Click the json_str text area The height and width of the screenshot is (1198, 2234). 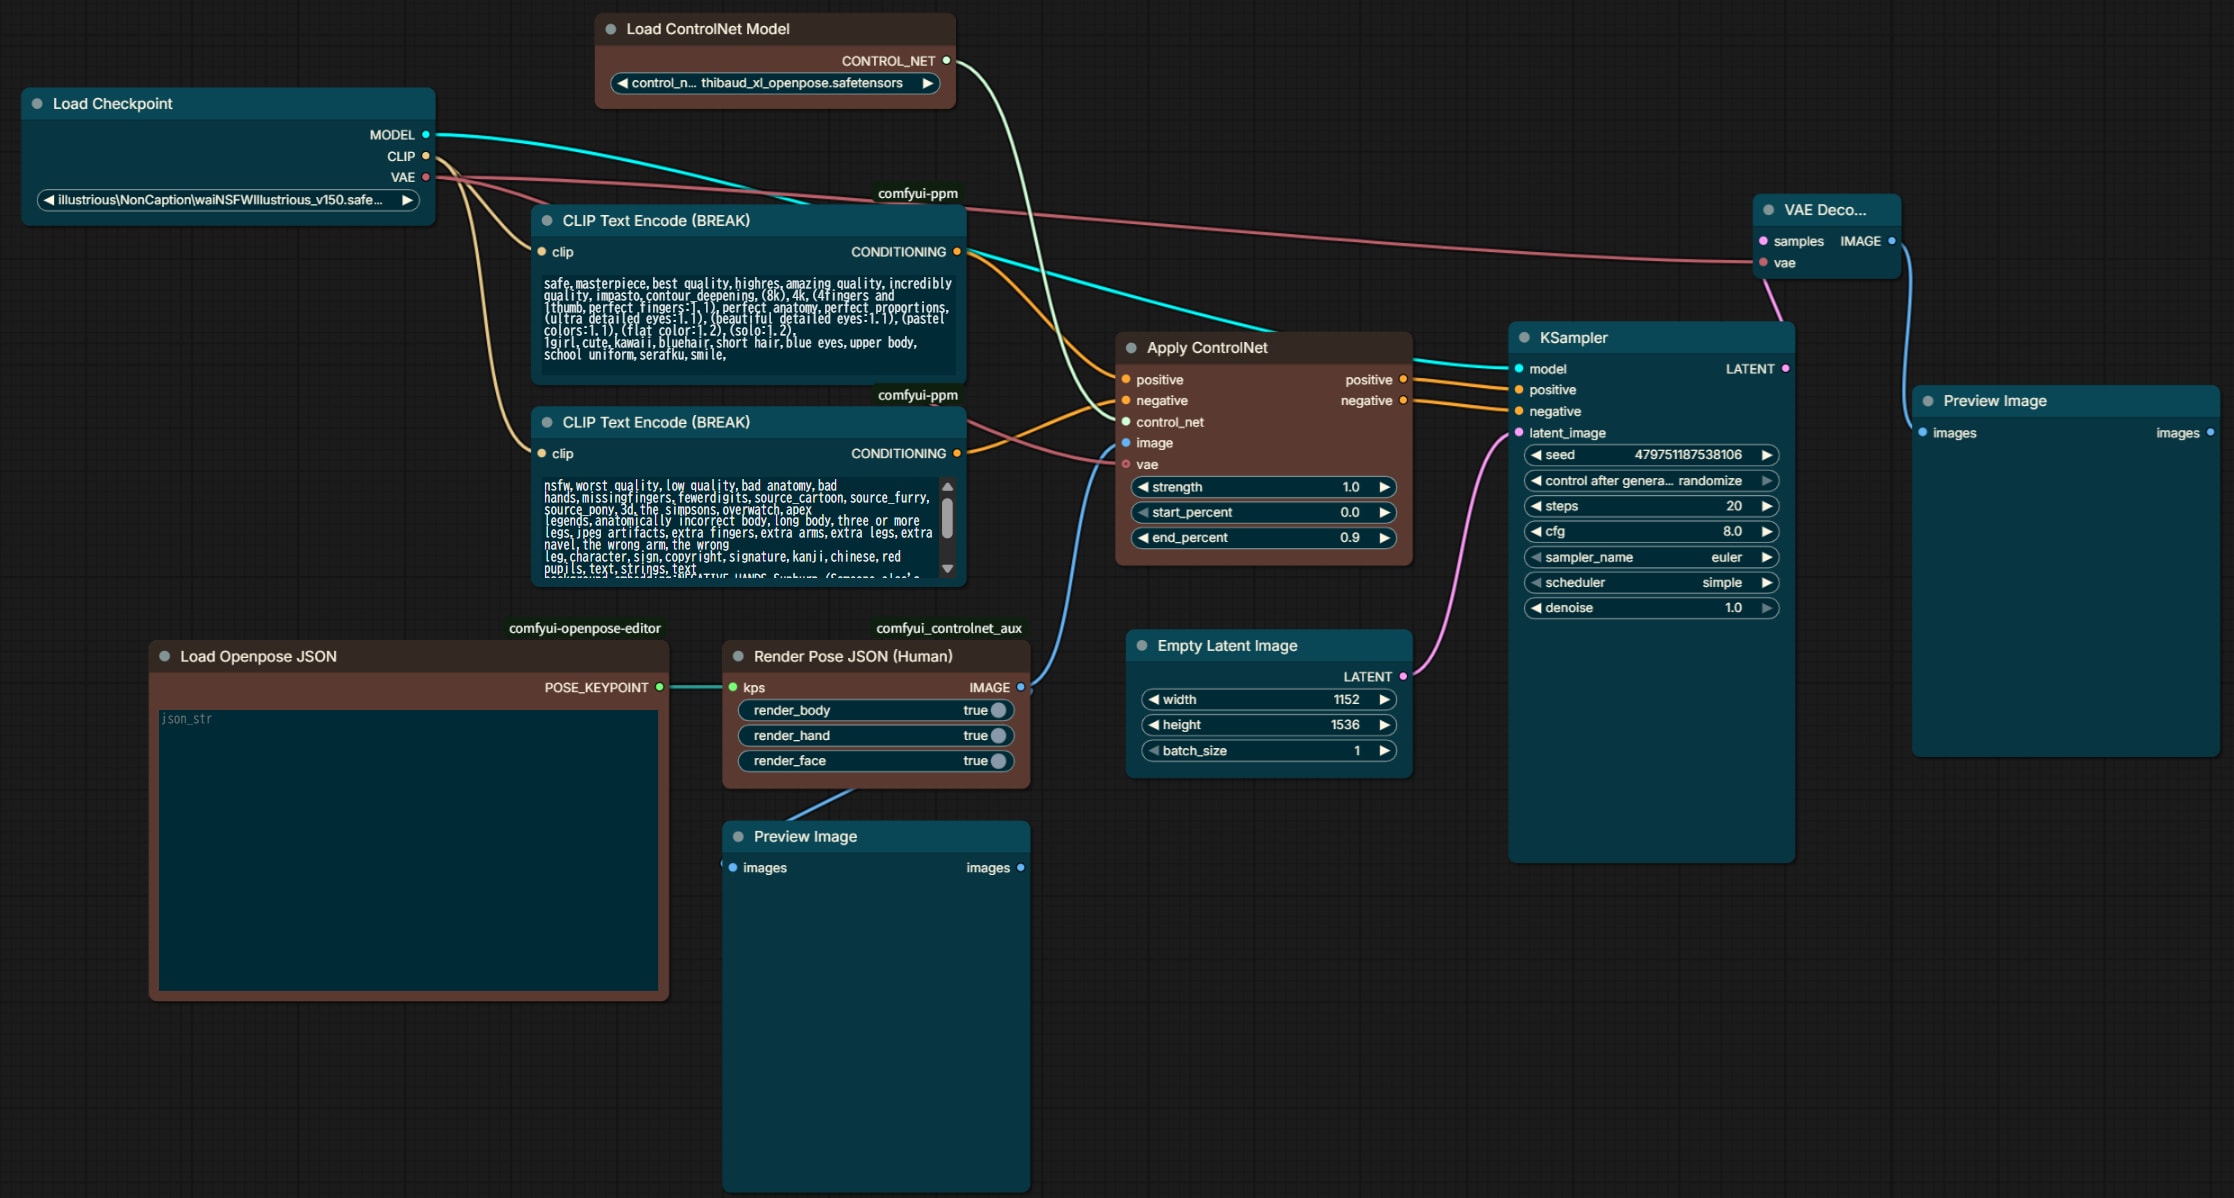pos(408,850)
